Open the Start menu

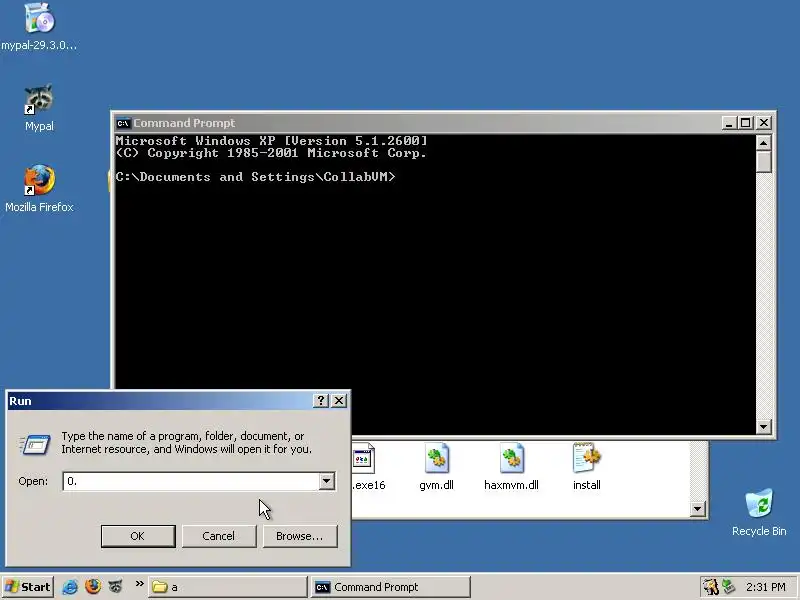pyautogui.click(x=27, y=587)
